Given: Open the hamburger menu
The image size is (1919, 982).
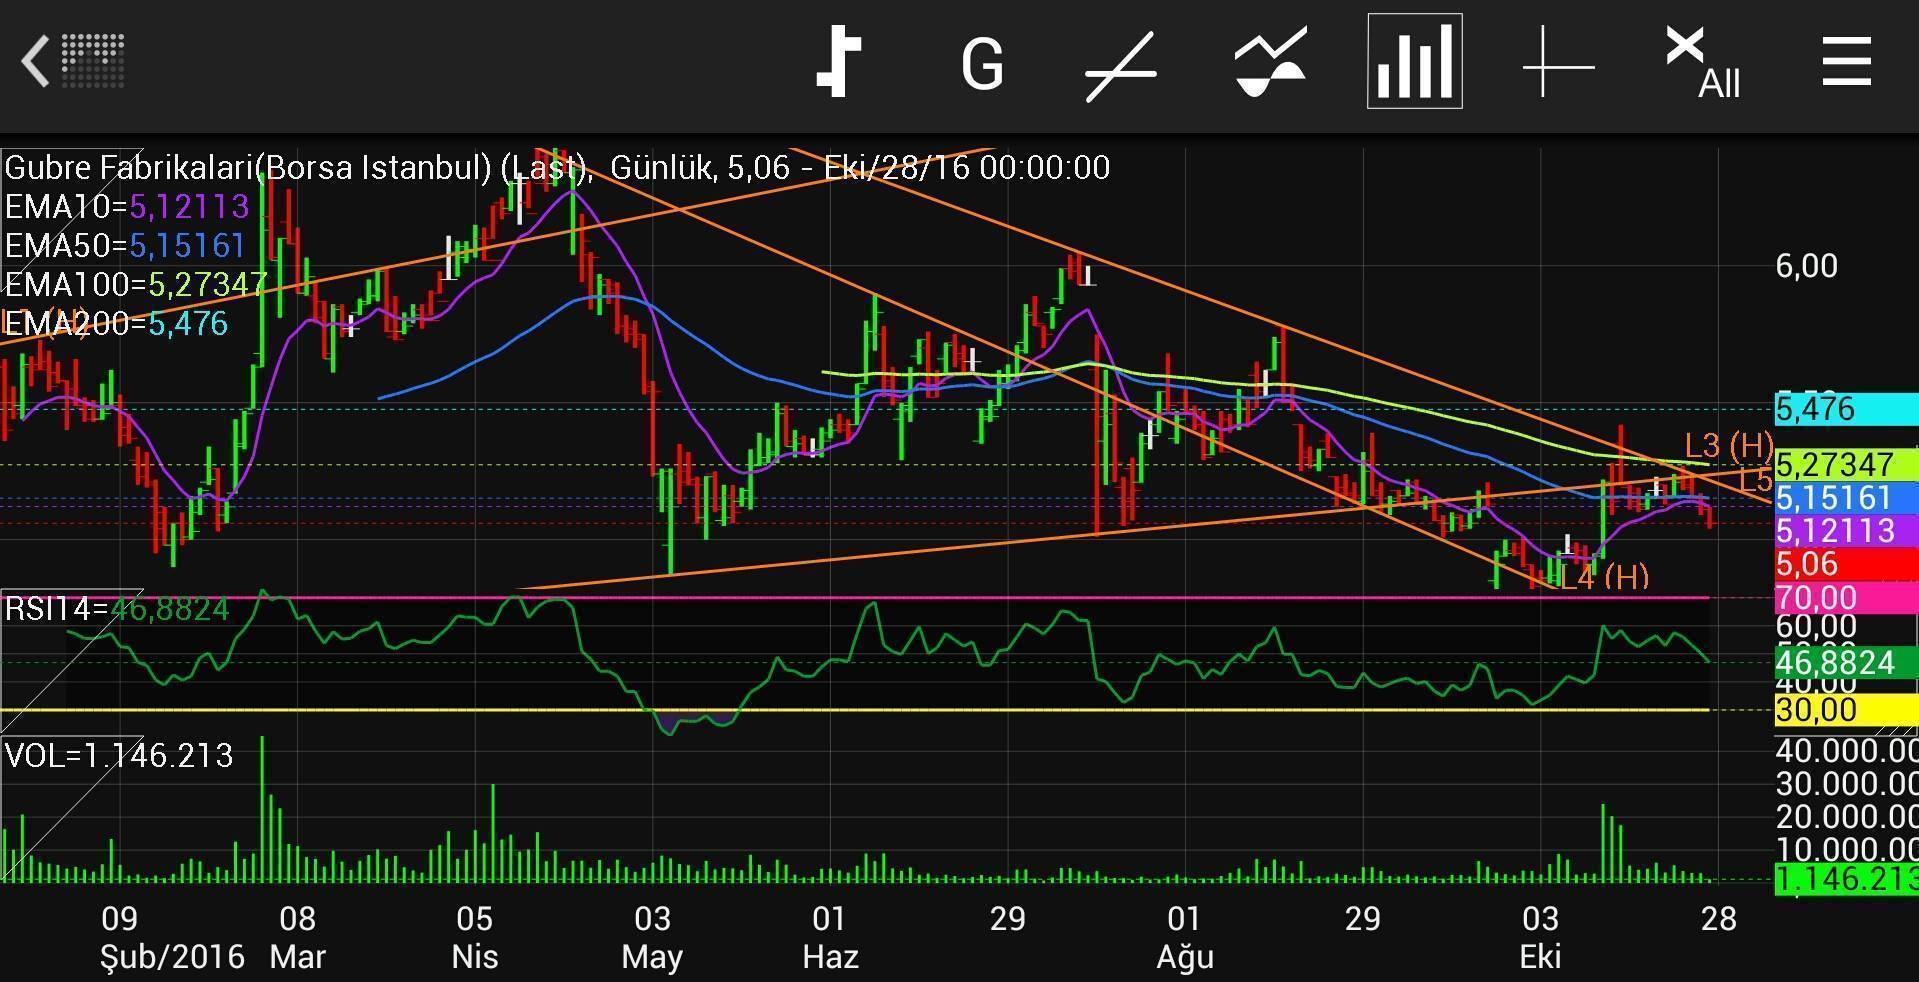Looking at the screenshot, I should 1846,63.
